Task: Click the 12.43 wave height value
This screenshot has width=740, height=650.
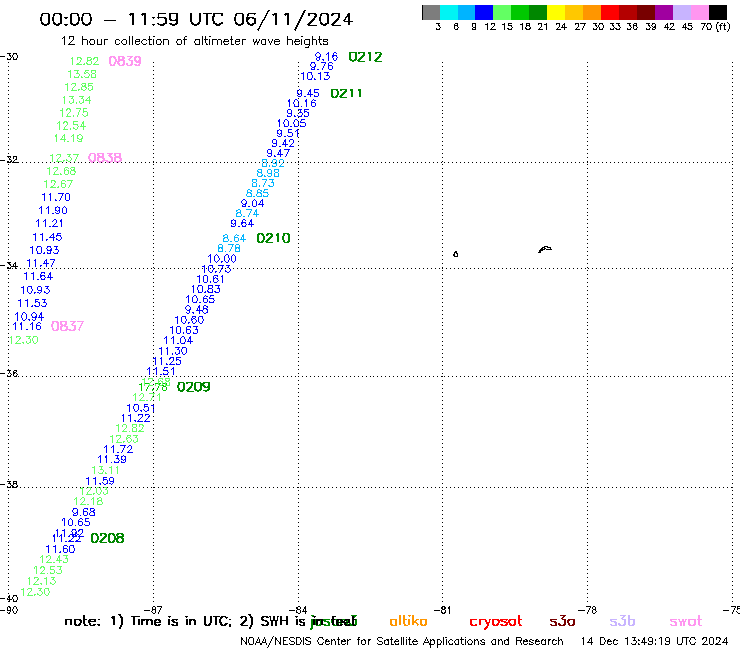Action: [x=54, y=559]
